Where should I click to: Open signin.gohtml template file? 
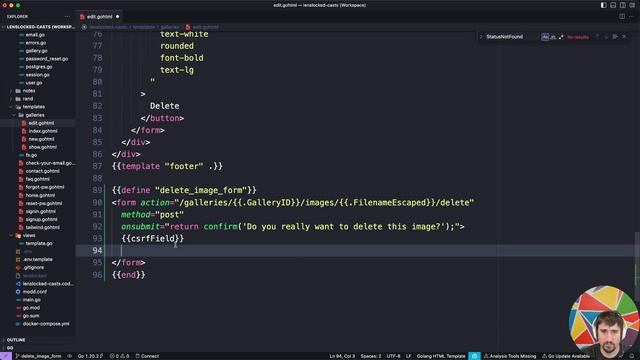40,211
